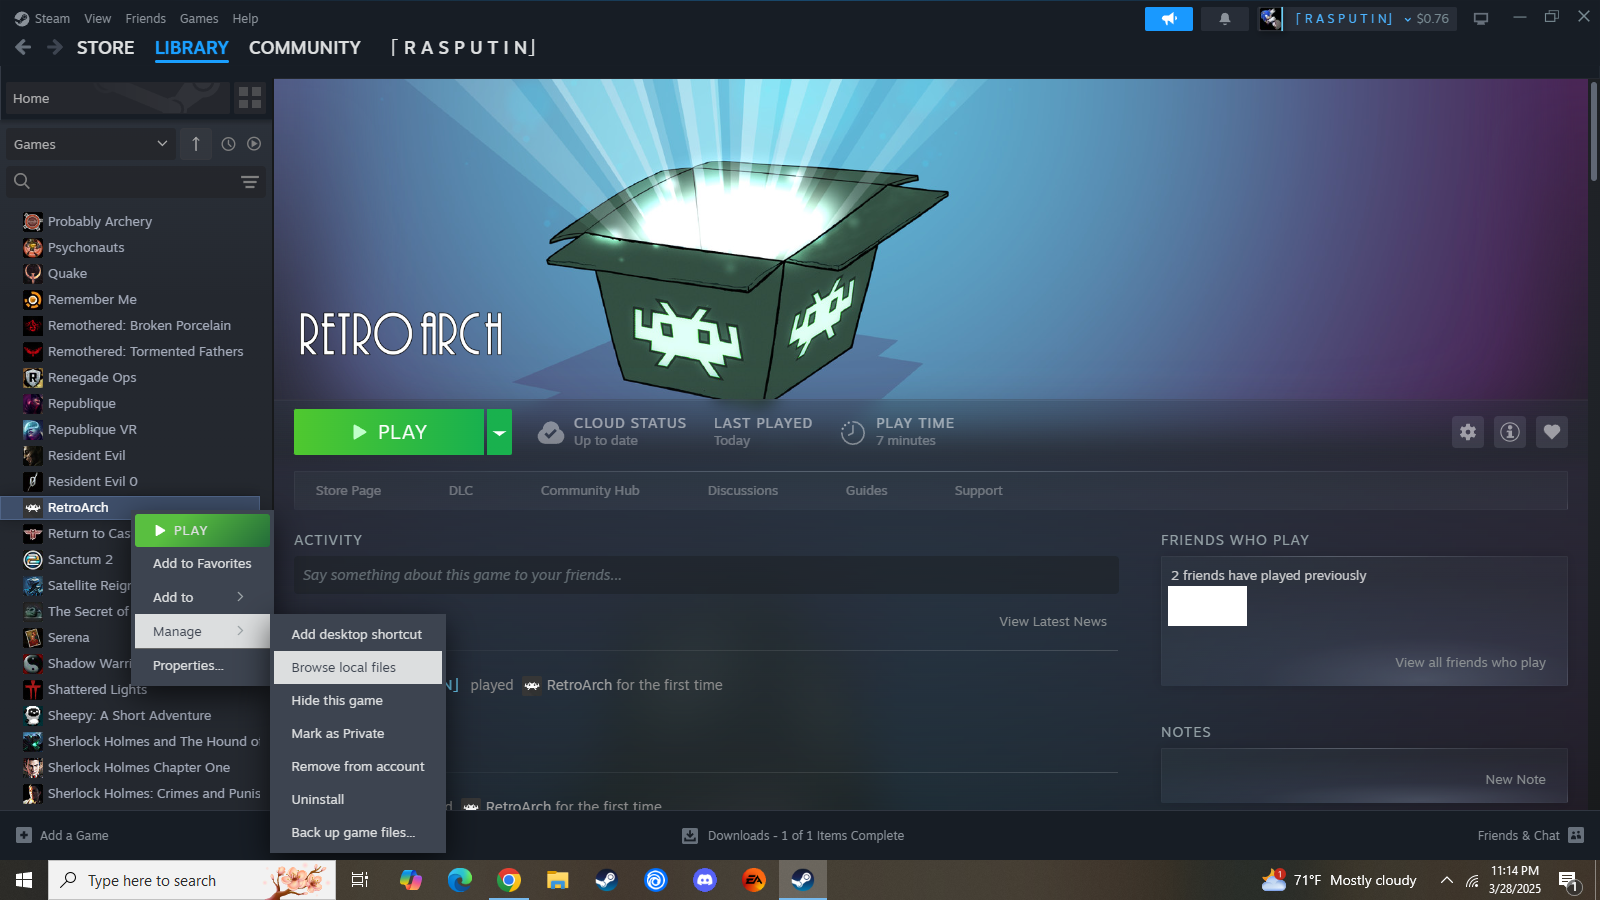Image resolution: width=1600 pixels, height=900 pixels.
Task: Go forward with the right arrow
Action: pos(55,47)
